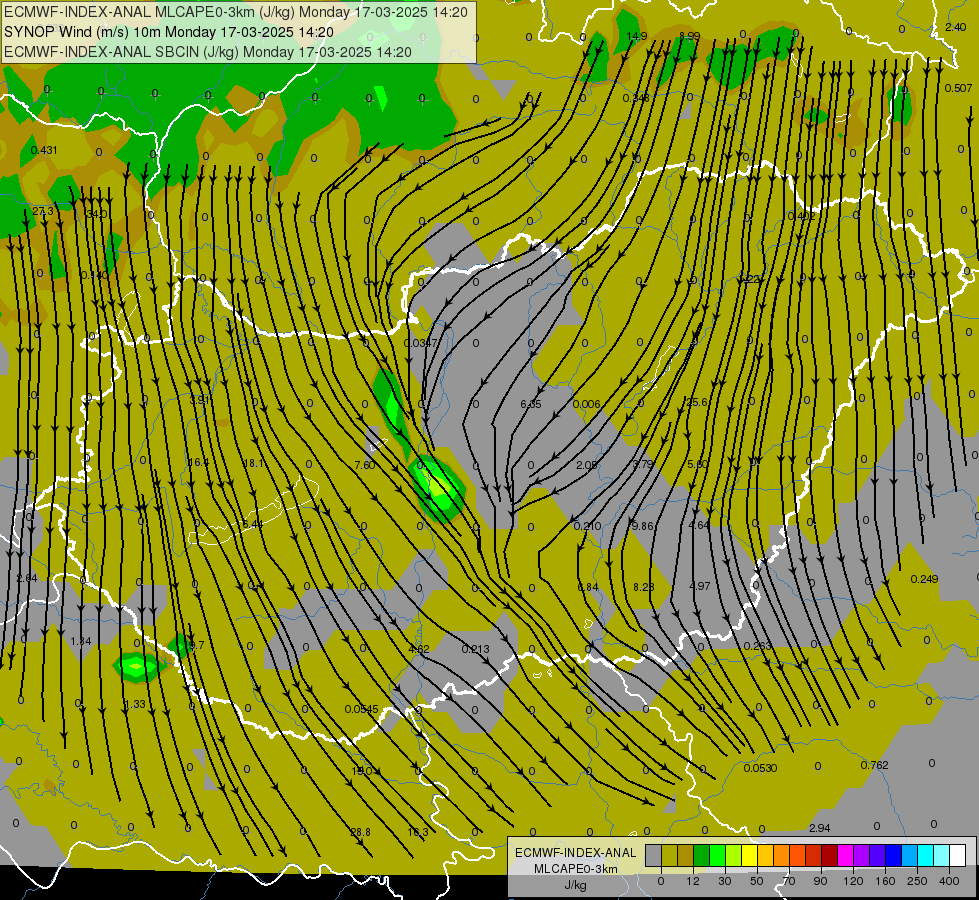The width and height of the screenshot is (979, 900).
Task: Click the map value 5.80
Action: [697, 464]
